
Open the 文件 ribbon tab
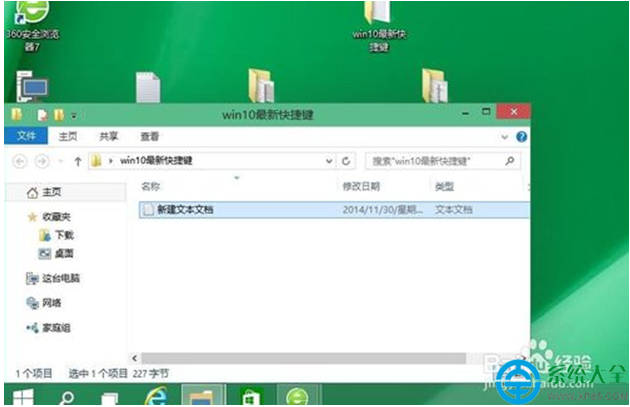pyautogui.click(x=26, y=136)
